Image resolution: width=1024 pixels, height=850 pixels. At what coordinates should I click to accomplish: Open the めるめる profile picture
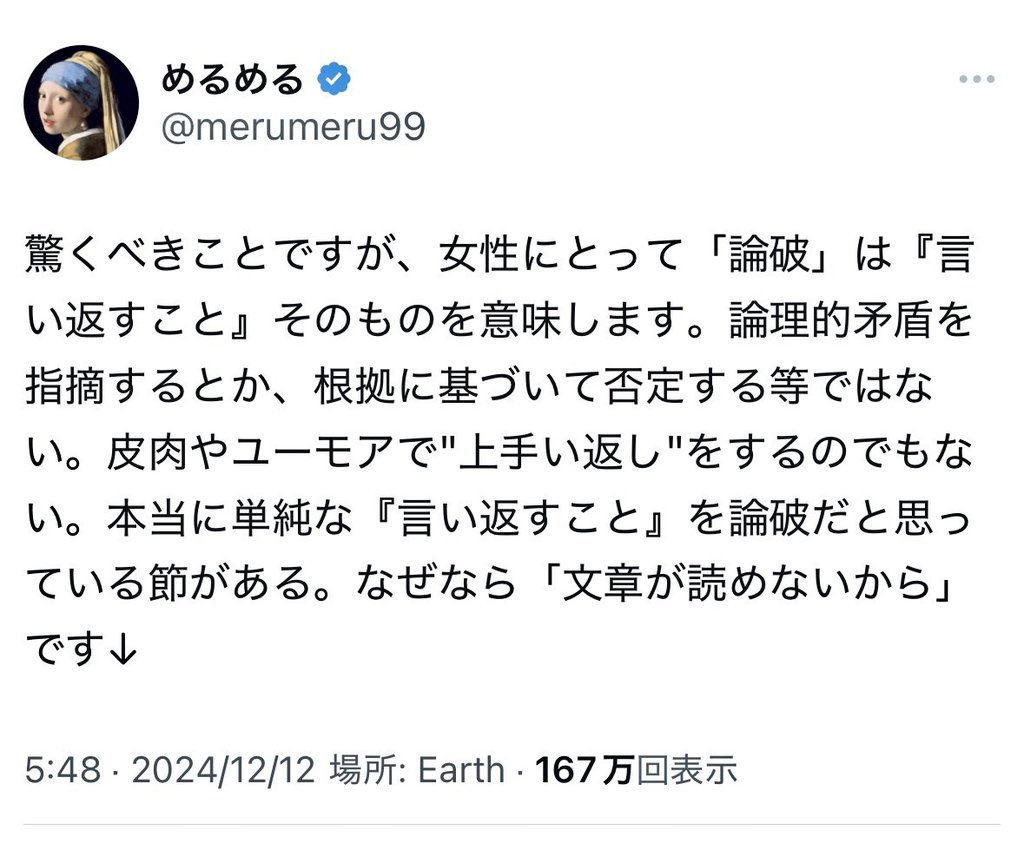tap(80, 102)
